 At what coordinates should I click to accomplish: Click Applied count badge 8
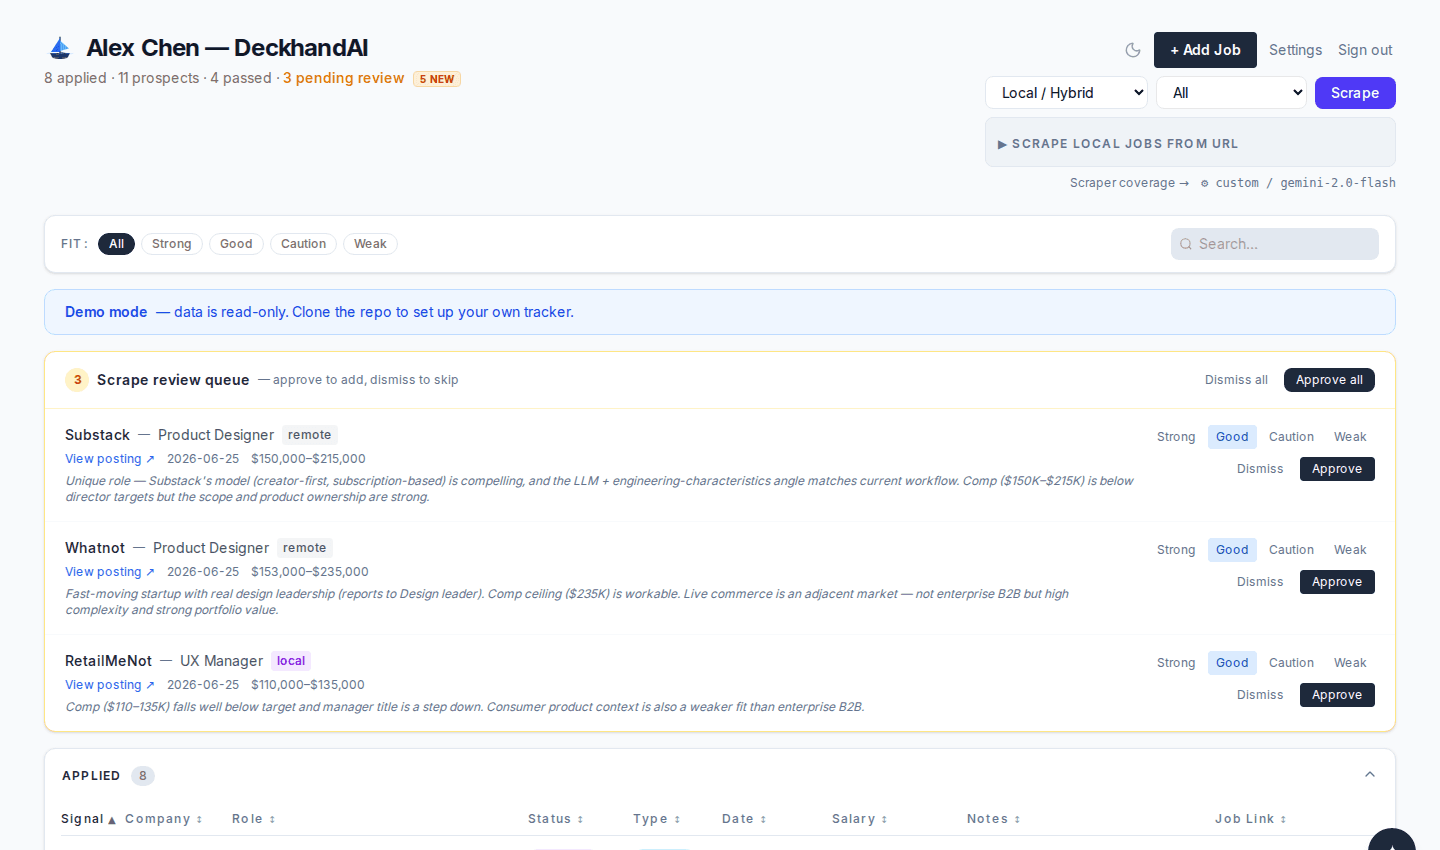pyautogui.click(x=143, y=776)
